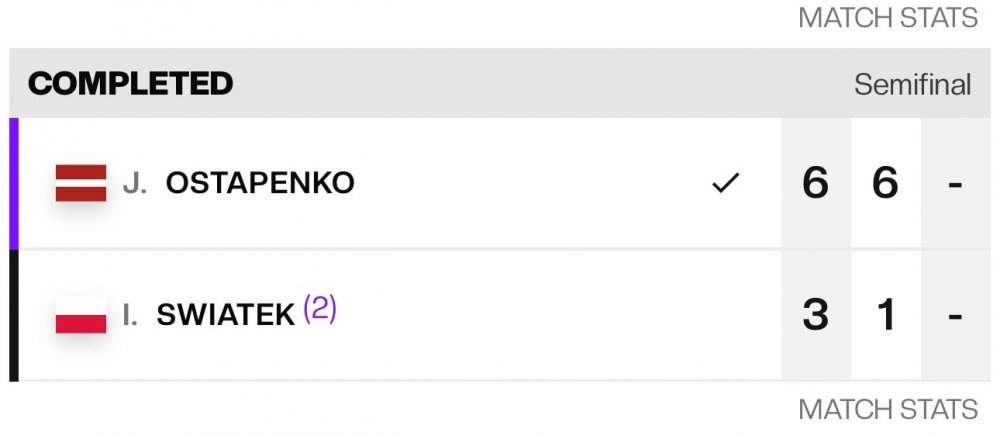
Task: Click Ostapenko's second set score 6
Action: click(x=885, y=184)
